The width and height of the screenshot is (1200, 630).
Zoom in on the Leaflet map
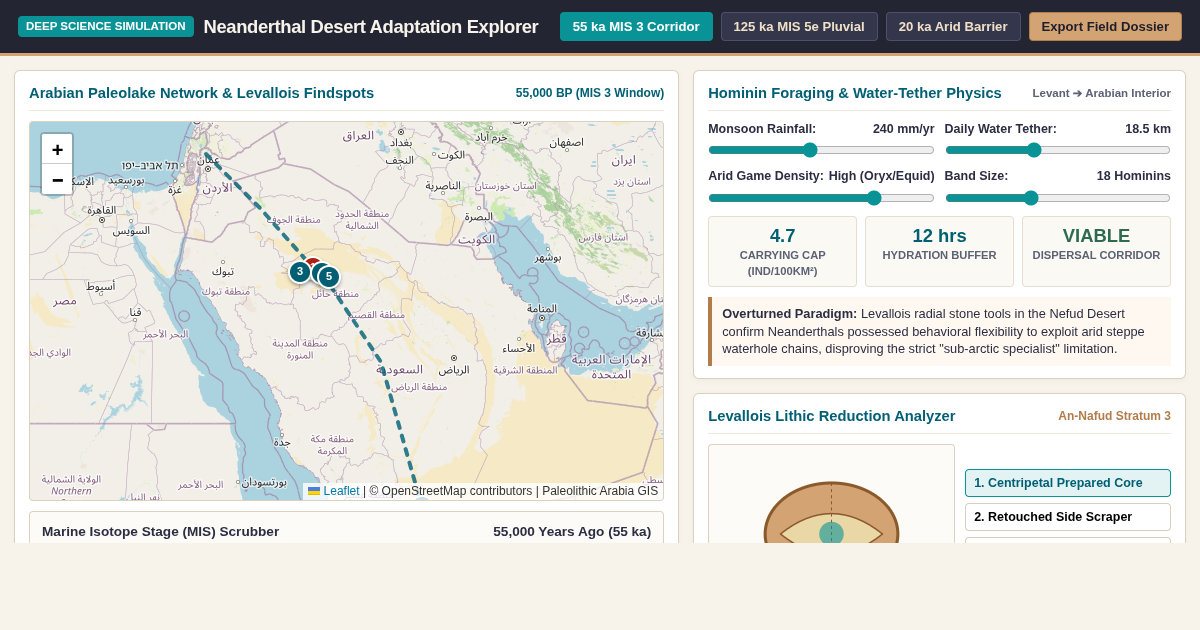57,150
